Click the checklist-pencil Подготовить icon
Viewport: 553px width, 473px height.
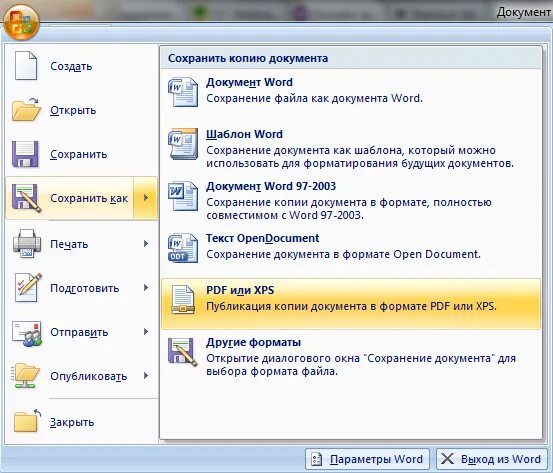(x=28, y=287)
